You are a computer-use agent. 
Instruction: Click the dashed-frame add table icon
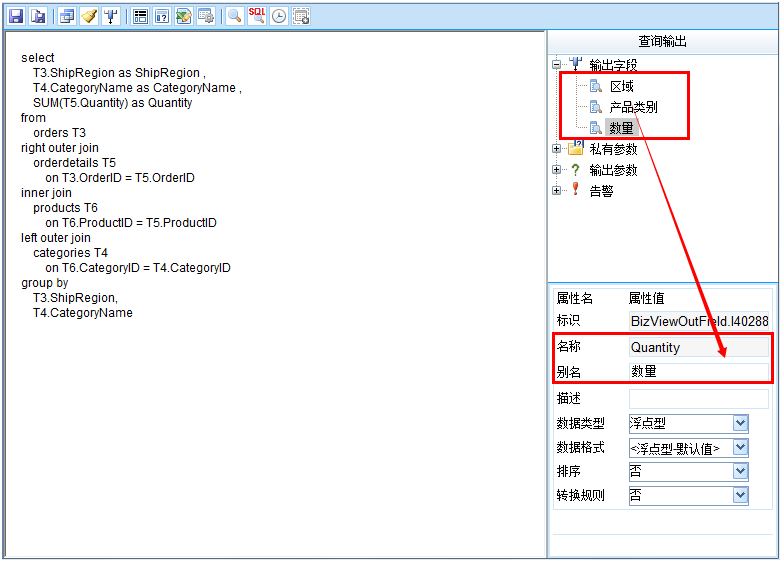tap(301, 16)
